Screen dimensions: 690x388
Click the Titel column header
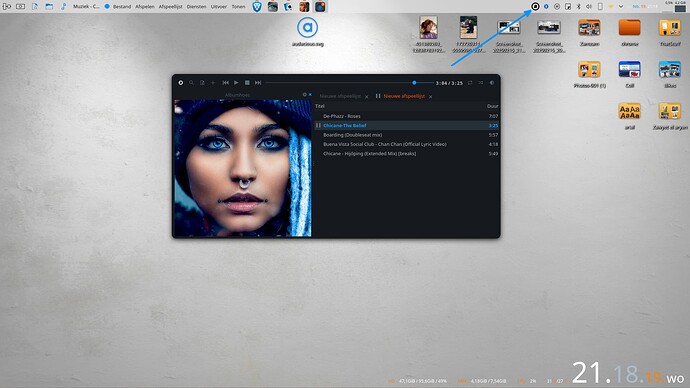320,106
